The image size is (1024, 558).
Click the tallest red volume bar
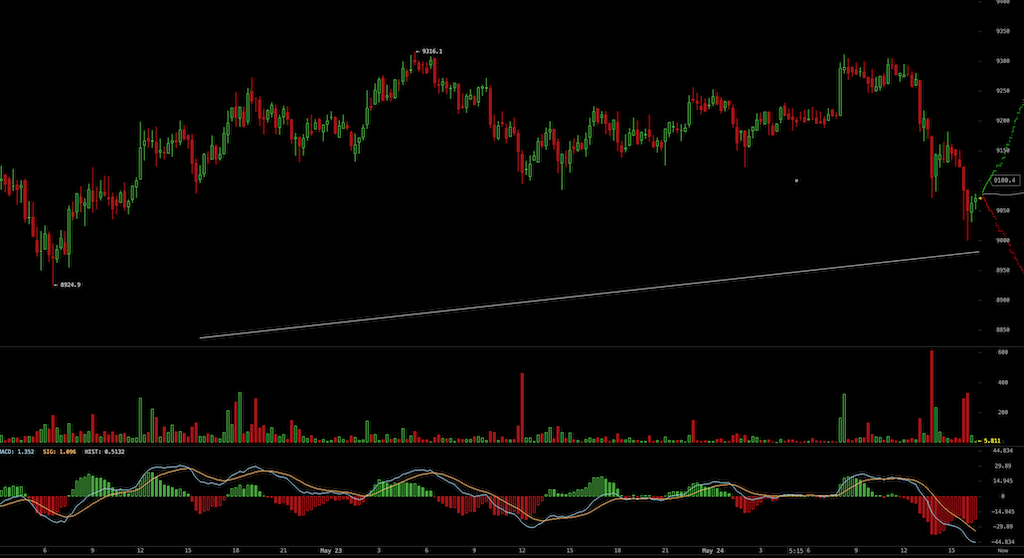tap(932, 397)
